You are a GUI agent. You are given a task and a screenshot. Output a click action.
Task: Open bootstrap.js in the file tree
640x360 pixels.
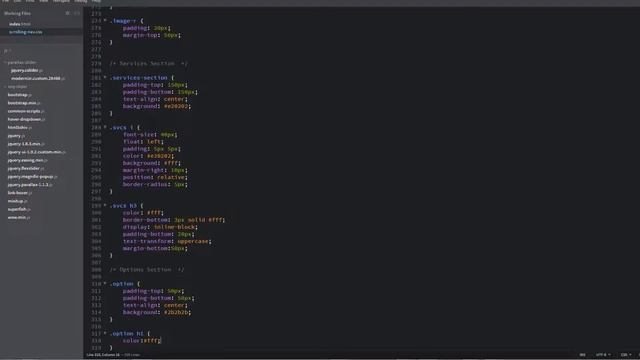19,95
